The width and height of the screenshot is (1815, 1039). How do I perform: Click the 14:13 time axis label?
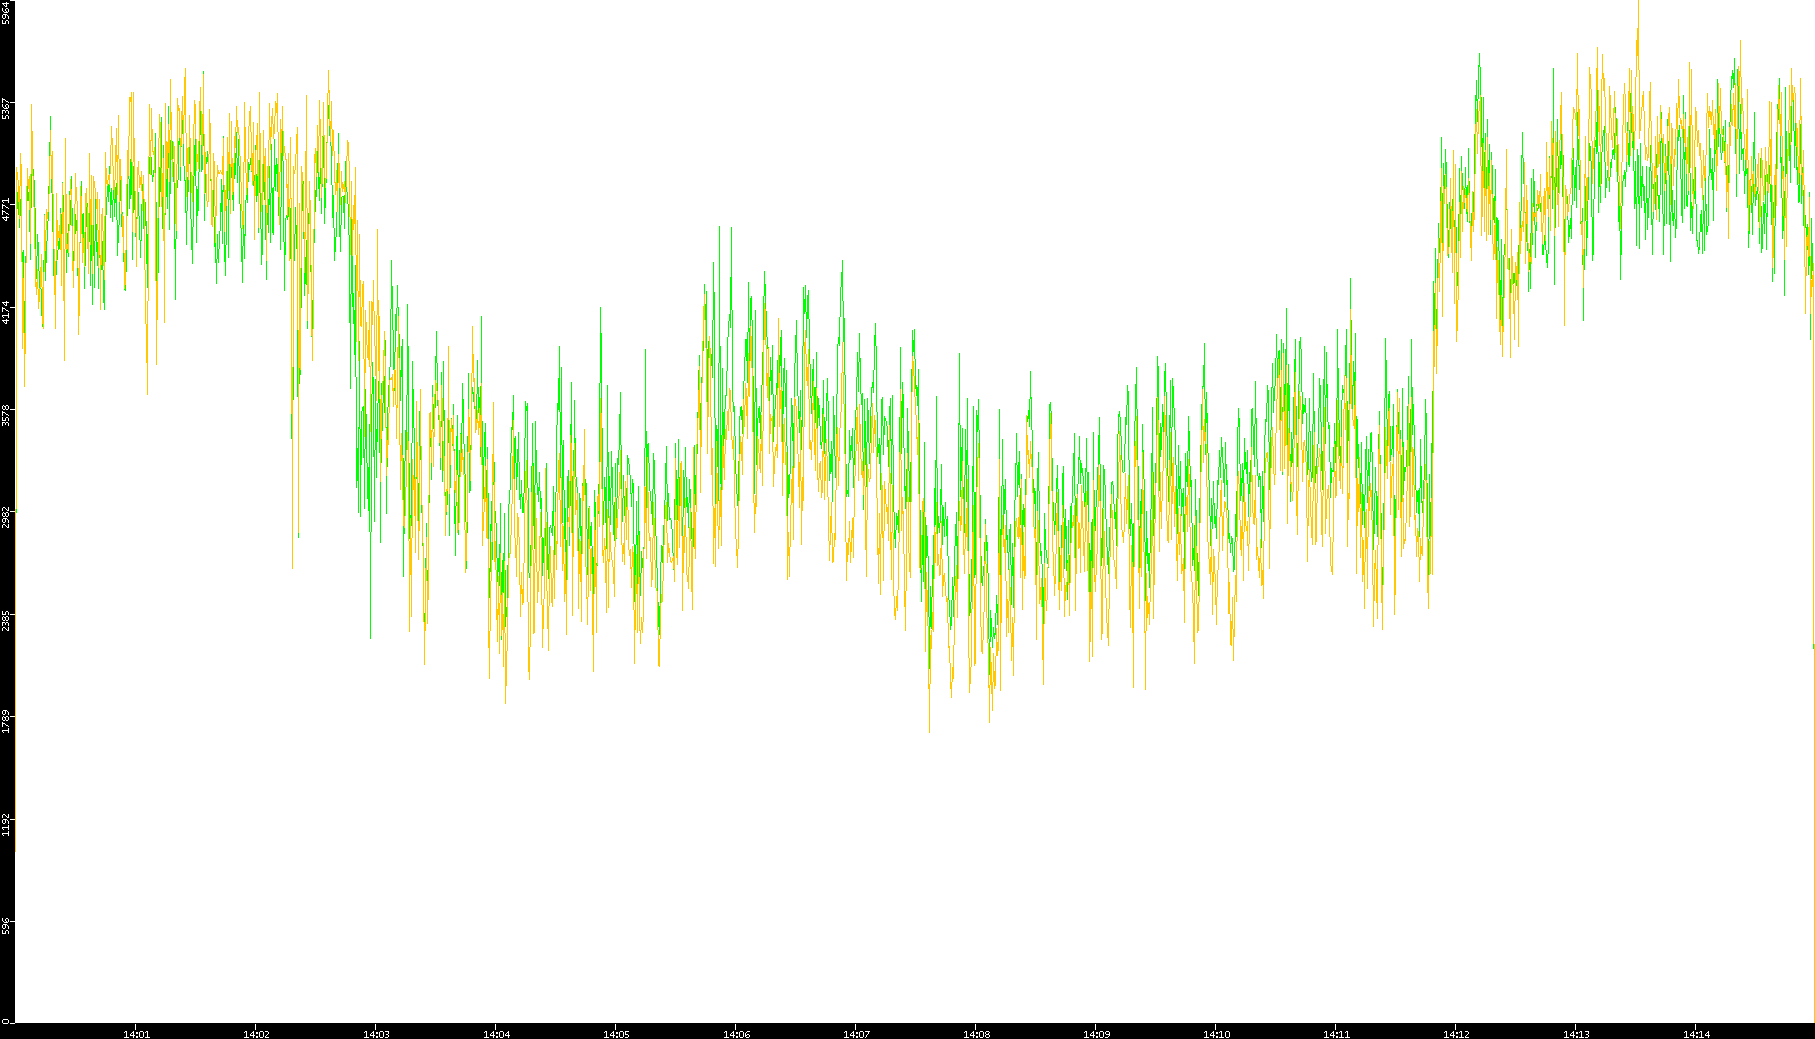[x=1576, y=1034]
